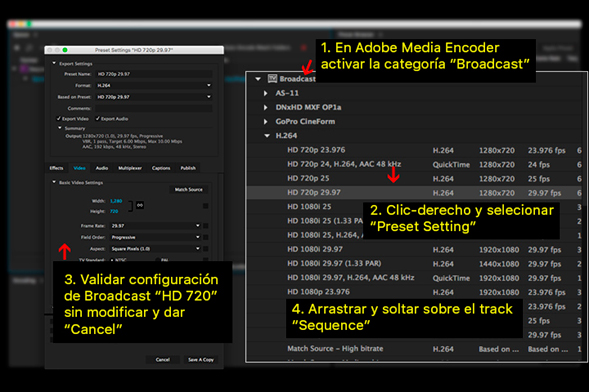589x392 pixels.
Task: Uncheck the Export Video checkbox
Action: 59,119
